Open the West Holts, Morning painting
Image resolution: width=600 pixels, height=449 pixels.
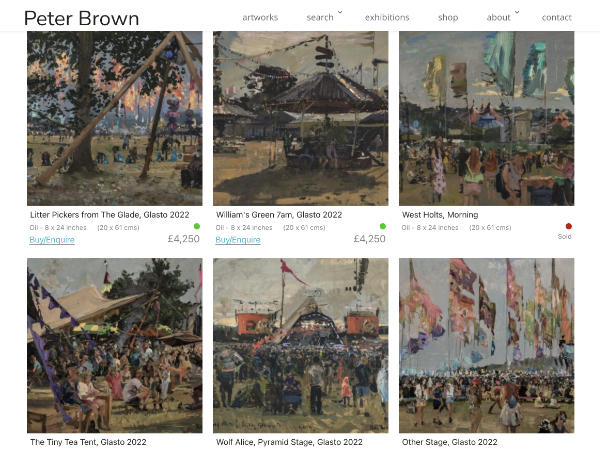coord(487,119)
